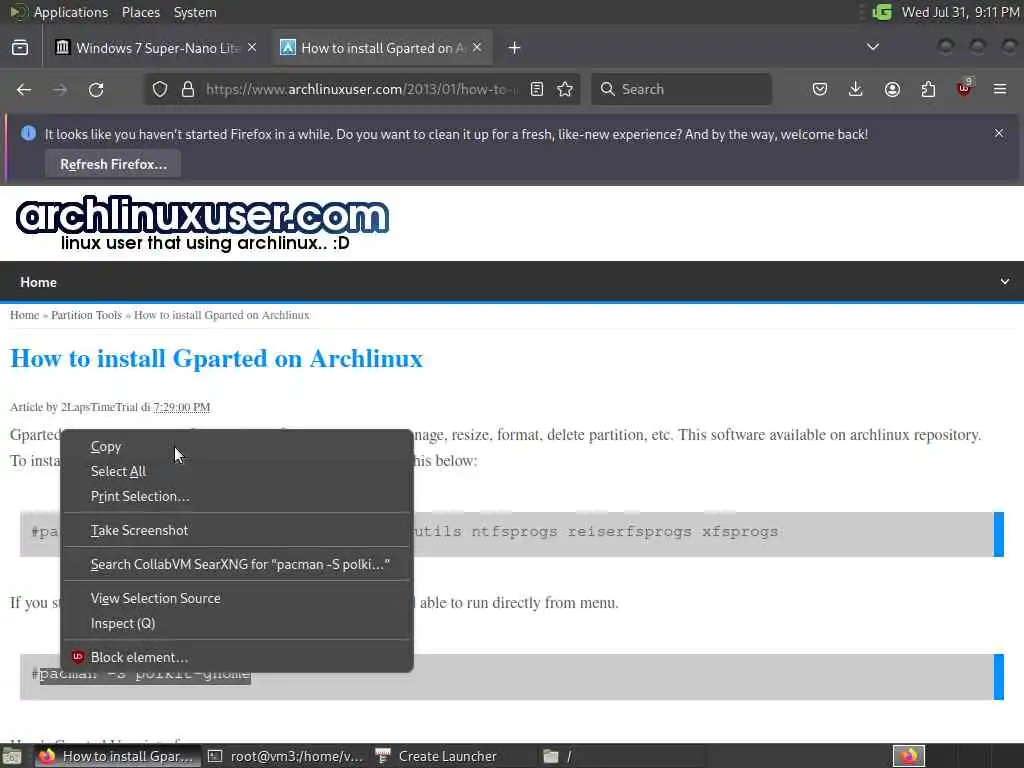Image resolution: width=1024 pixels, height=768 pixels.
Task: Click the Firefox workspace switcher thumbnail
Action: coord(909,756)
